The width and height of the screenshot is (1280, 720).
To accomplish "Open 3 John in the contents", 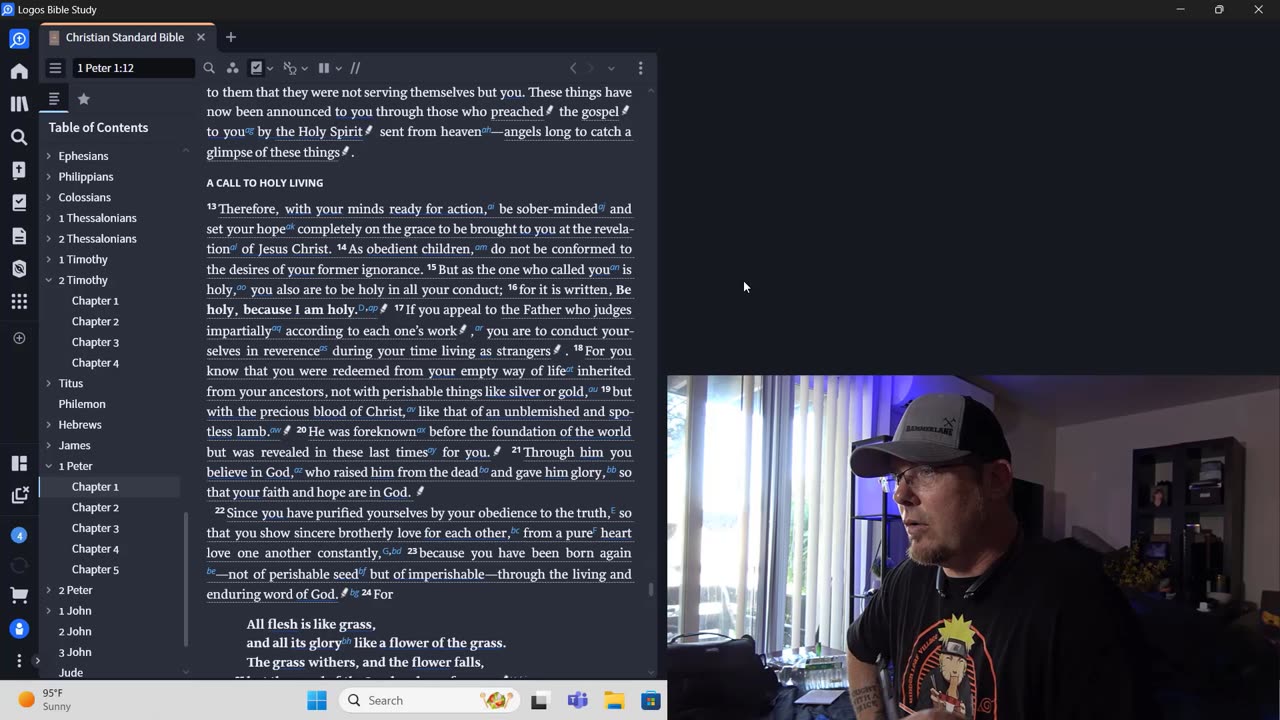I will pyautogui.click(x=75, y=652).
